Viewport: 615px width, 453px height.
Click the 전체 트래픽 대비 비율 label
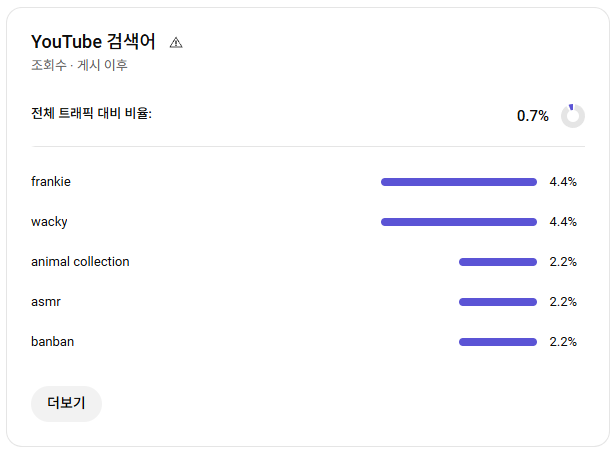(x=91, y=113)
